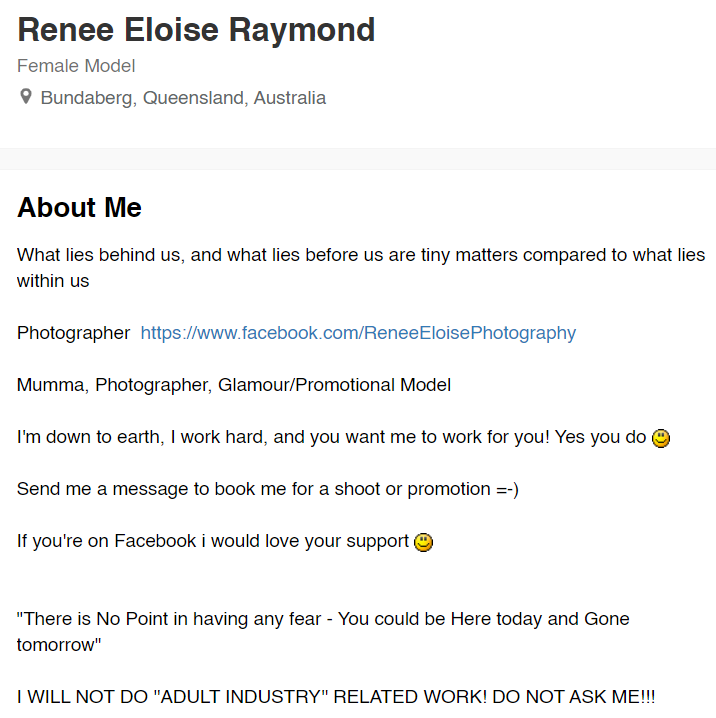Click the word 'Photographer' before the link
The image size is (716, 718).
click(x=73, y=333)
